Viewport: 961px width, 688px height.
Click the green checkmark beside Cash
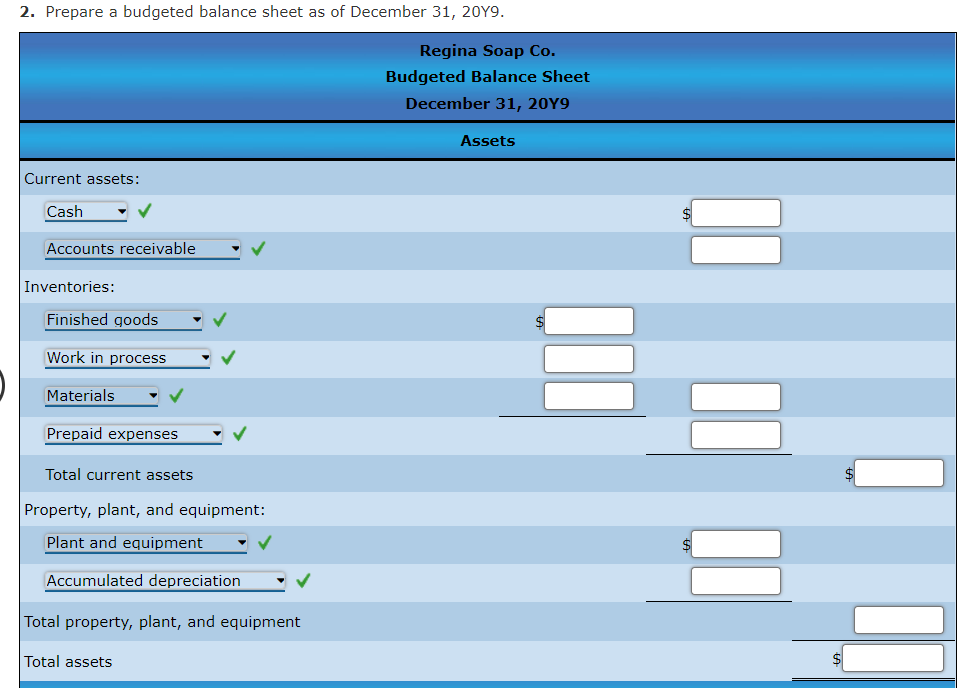tap(145, 211)
